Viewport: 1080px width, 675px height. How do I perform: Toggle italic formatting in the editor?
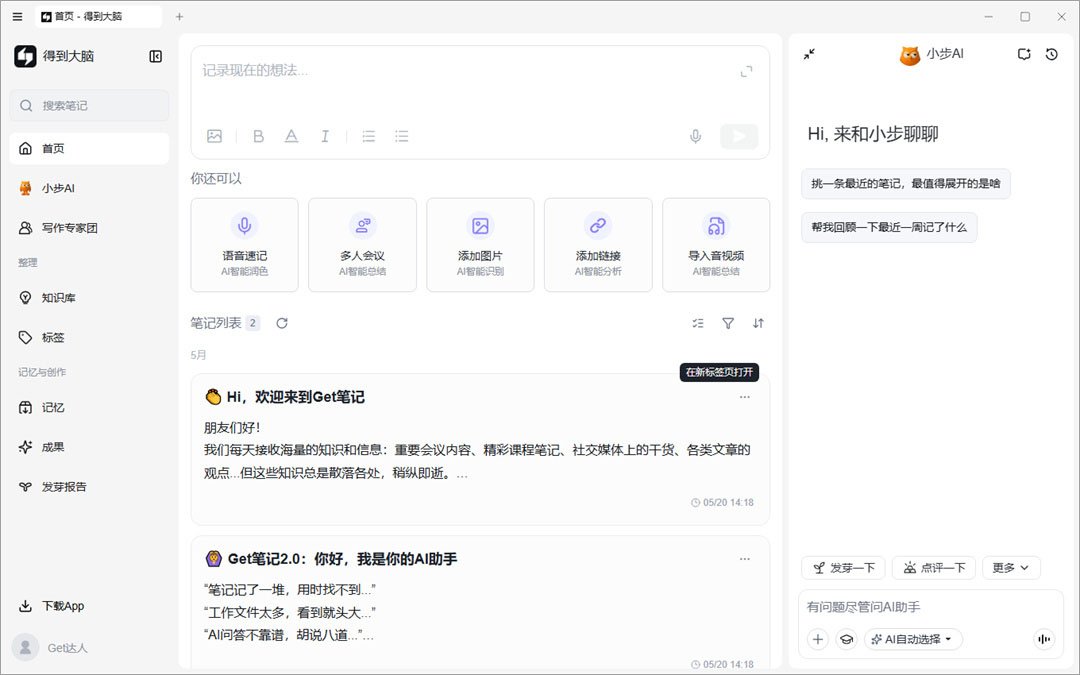324,136
